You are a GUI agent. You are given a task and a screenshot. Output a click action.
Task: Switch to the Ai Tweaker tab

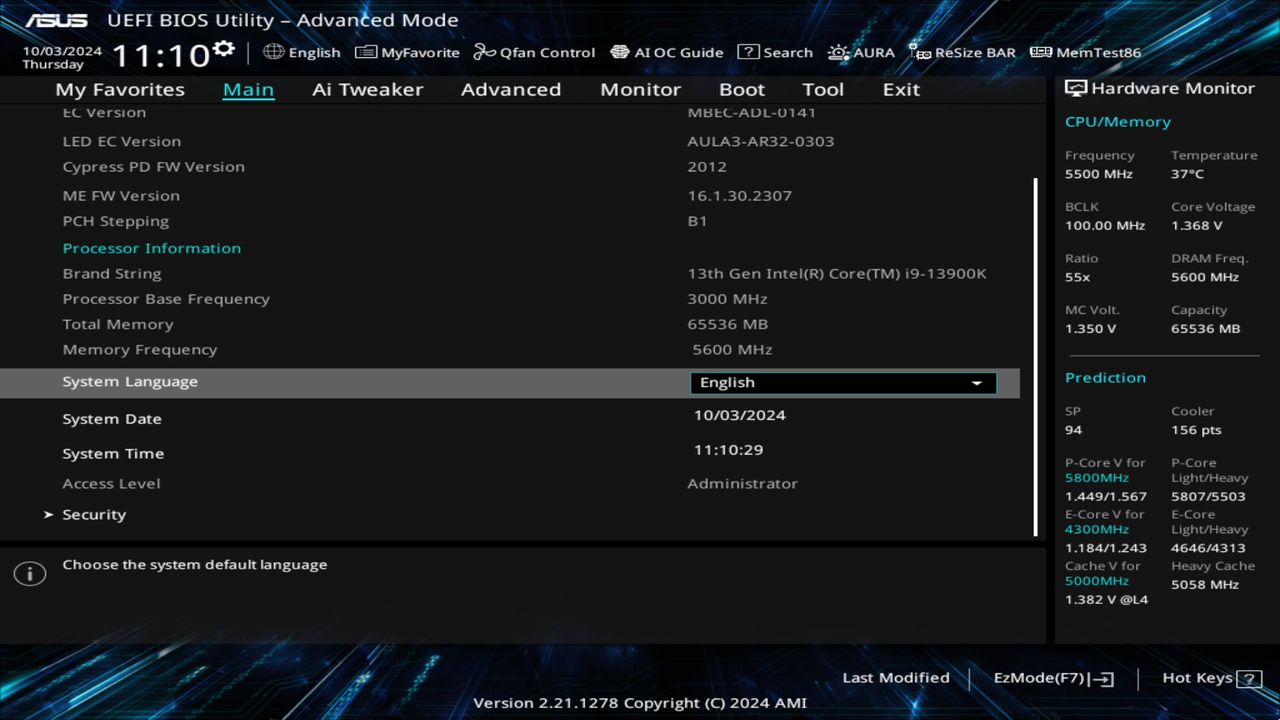click(367, 89)
